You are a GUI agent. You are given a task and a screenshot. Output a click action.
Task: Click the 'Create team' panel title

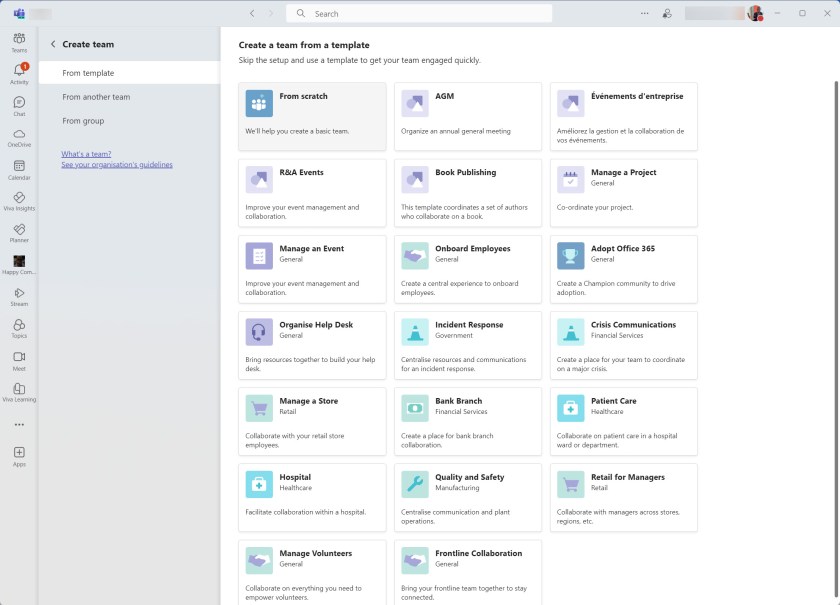88,44
